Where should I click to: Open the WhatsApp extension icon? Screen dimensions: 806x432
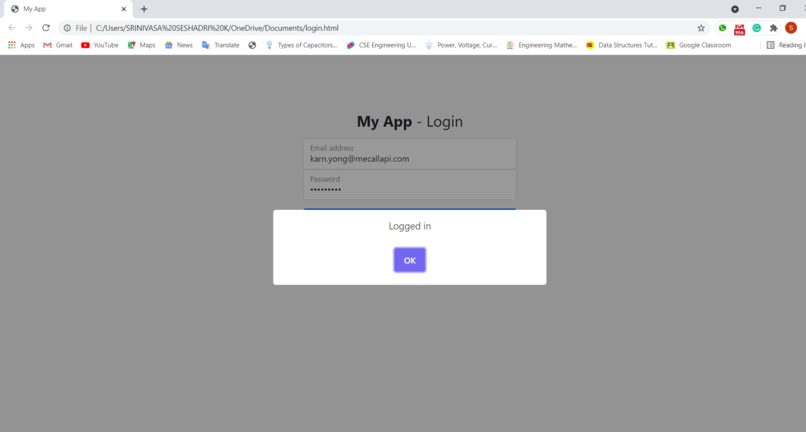[723, 28]
